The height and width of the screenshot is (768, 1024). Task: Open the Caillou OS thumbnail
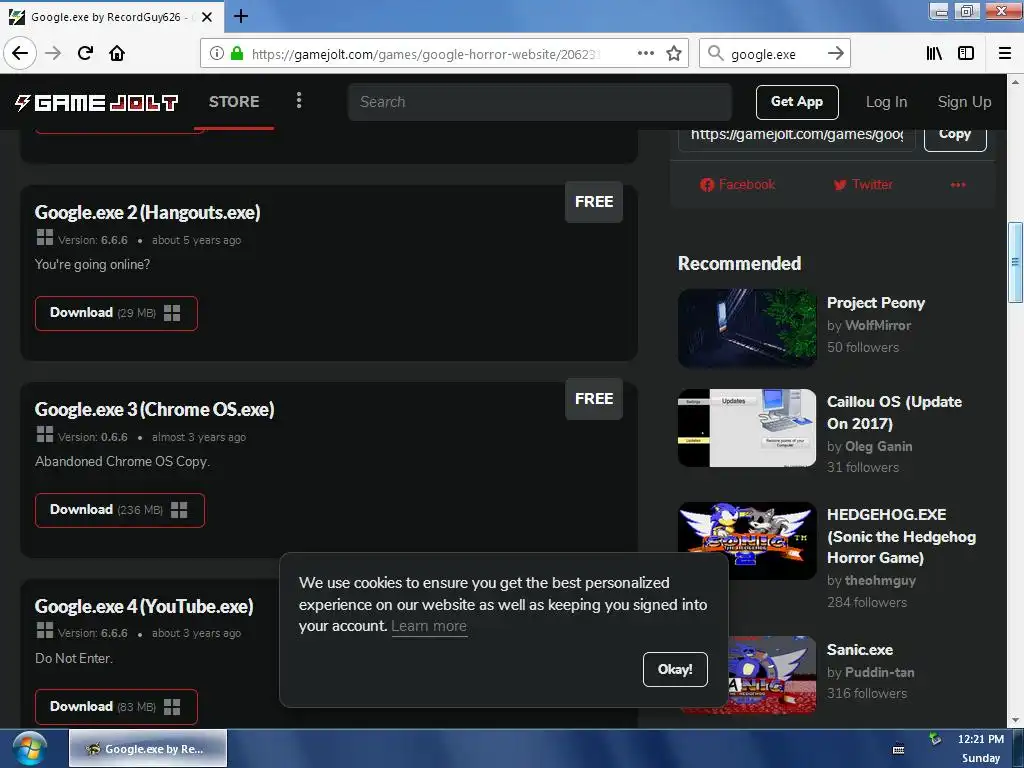click(747, 428)
